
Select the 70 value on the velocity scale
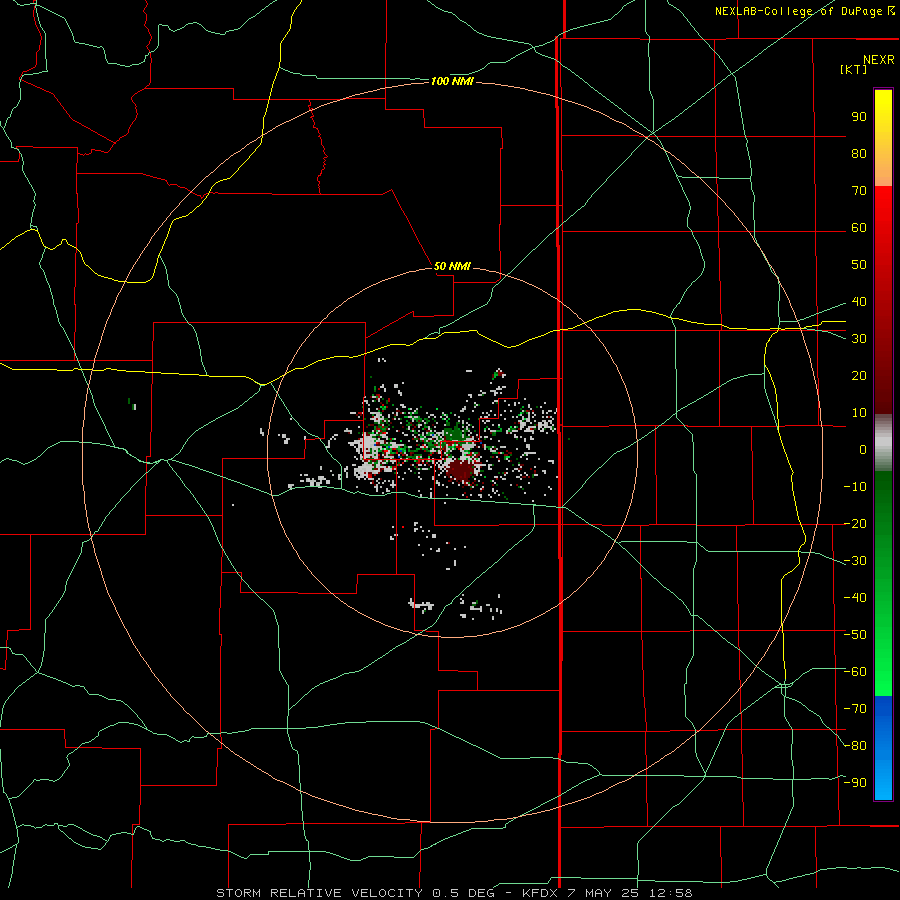[859, 191]
